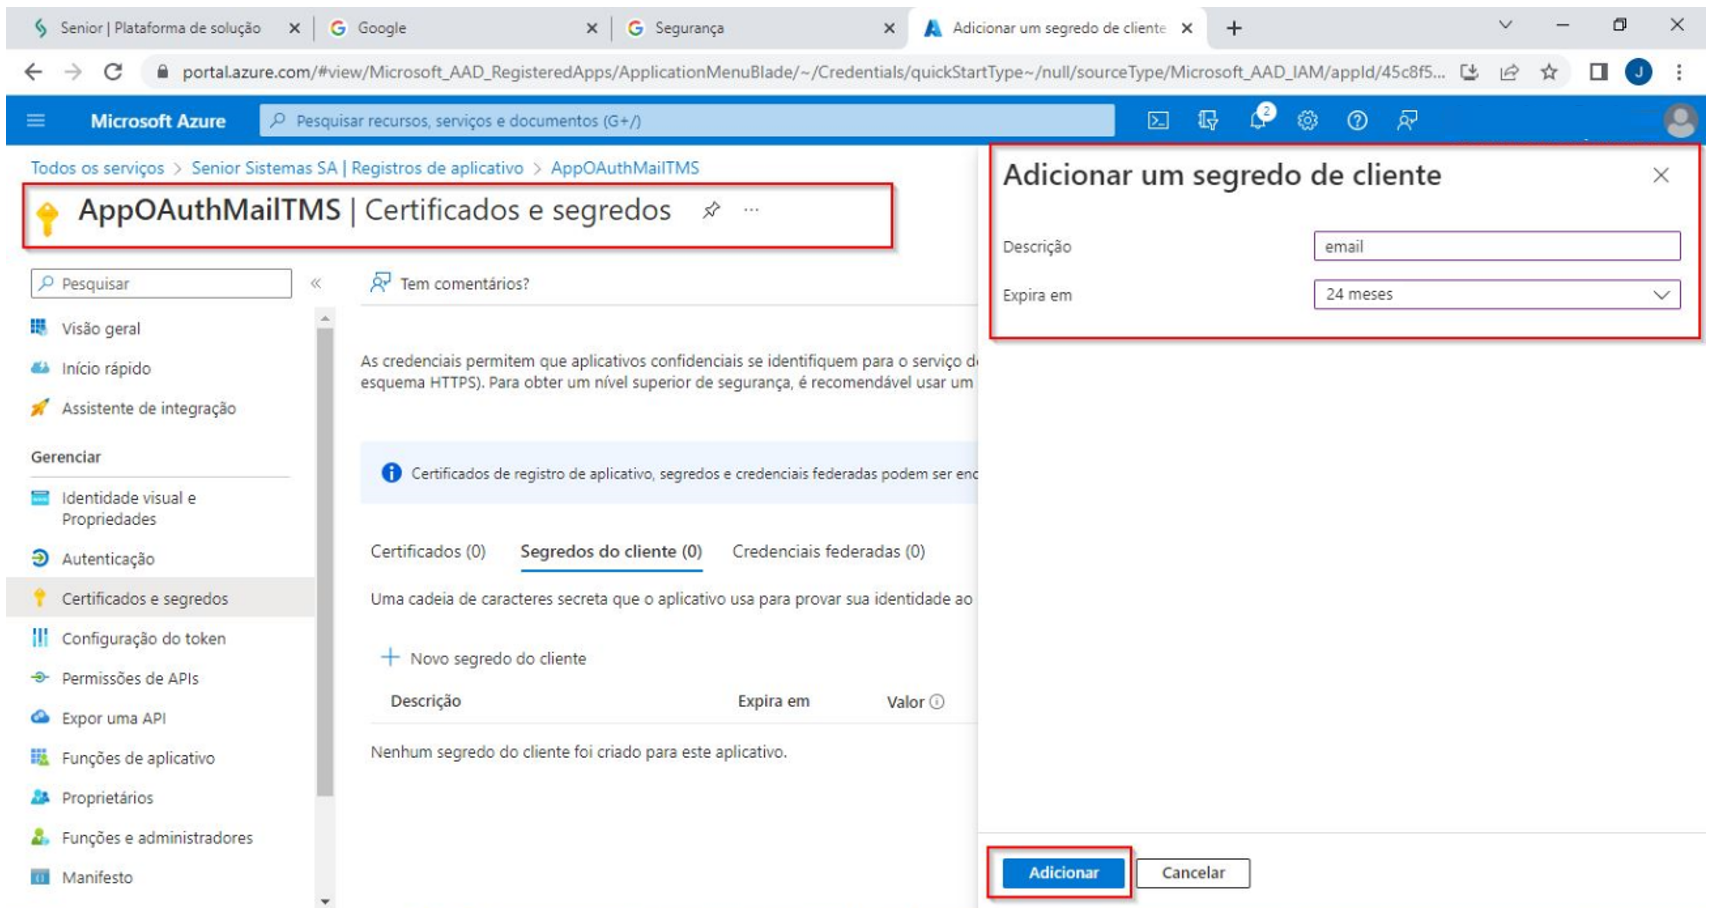The height and width of the screenshot is (908, 1713).
Task: Open help question mark icon
Action: (x=1357, y=121)
